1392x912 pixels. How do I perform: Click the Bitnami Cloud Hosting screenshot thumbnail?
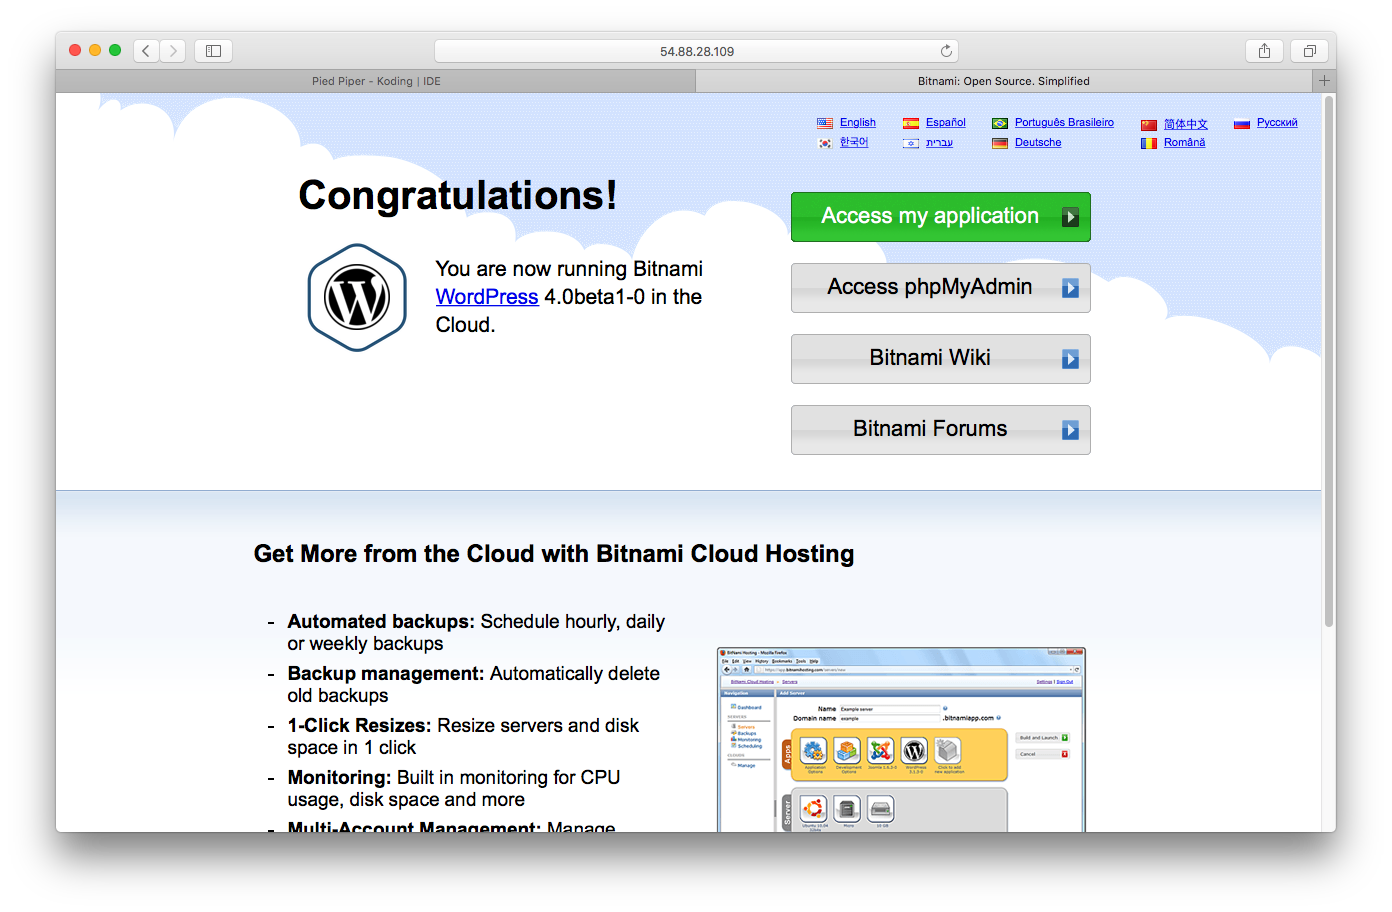(x=901, y=740)
